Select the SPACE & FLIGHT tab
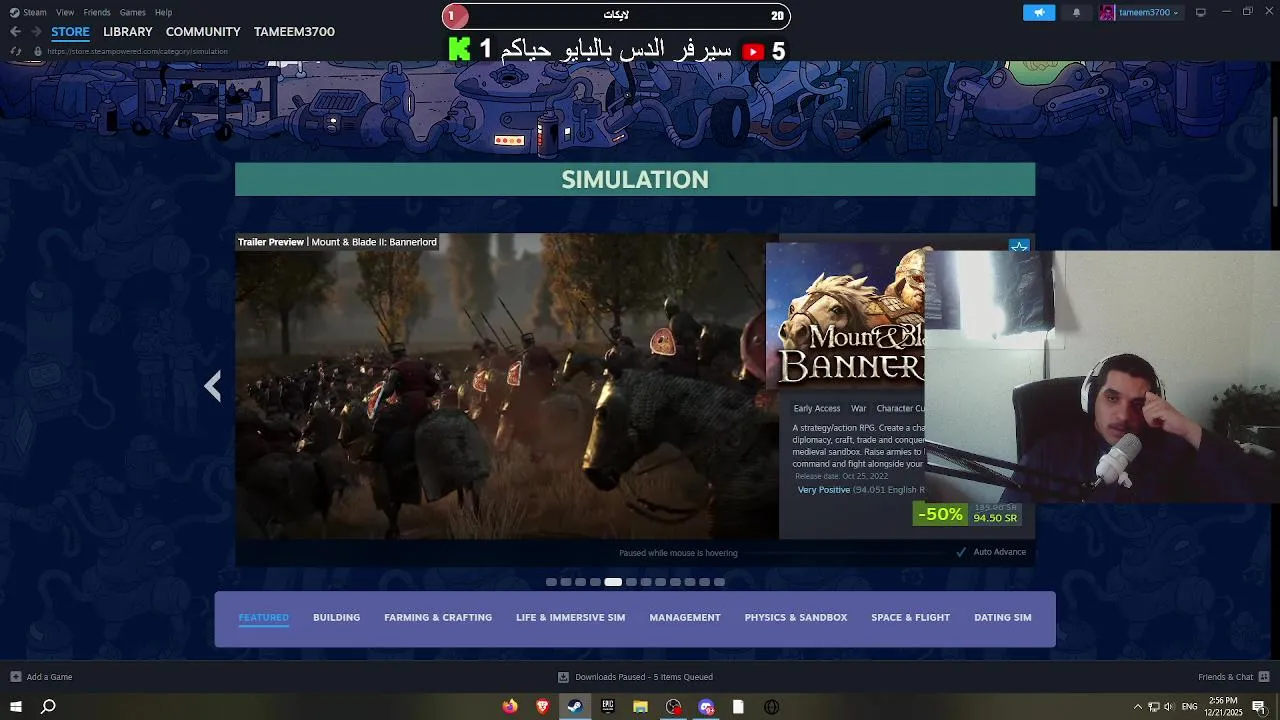The image size is (1280, 720). (x=911, y=617)
